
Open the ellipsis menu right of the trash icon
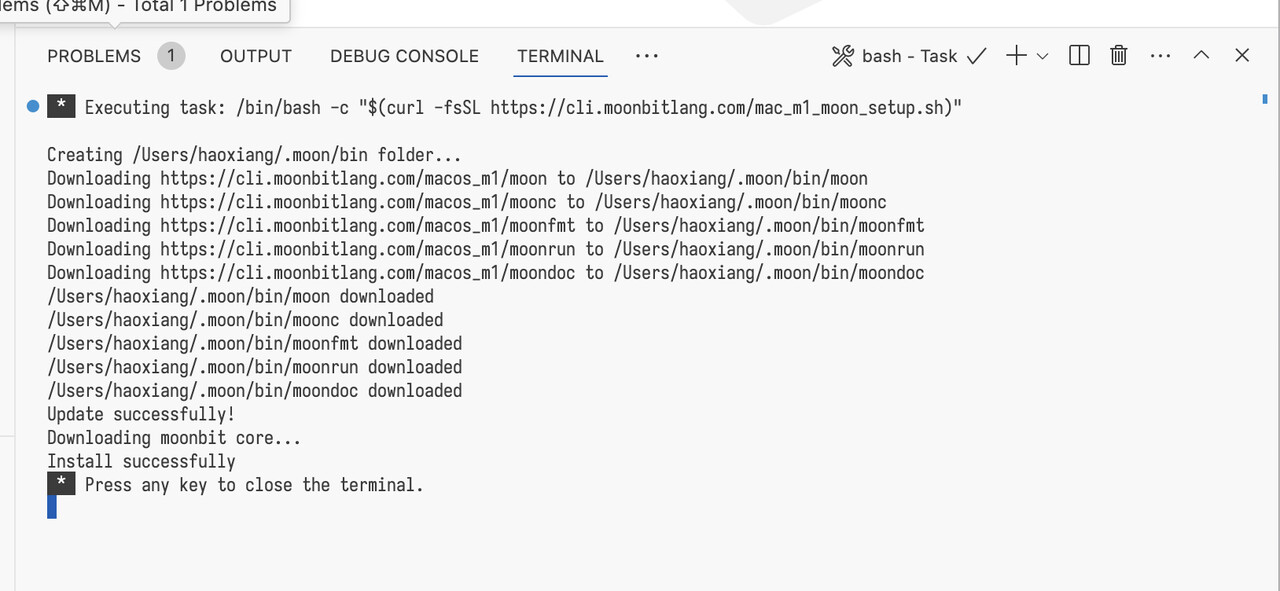coord(1160,56)
